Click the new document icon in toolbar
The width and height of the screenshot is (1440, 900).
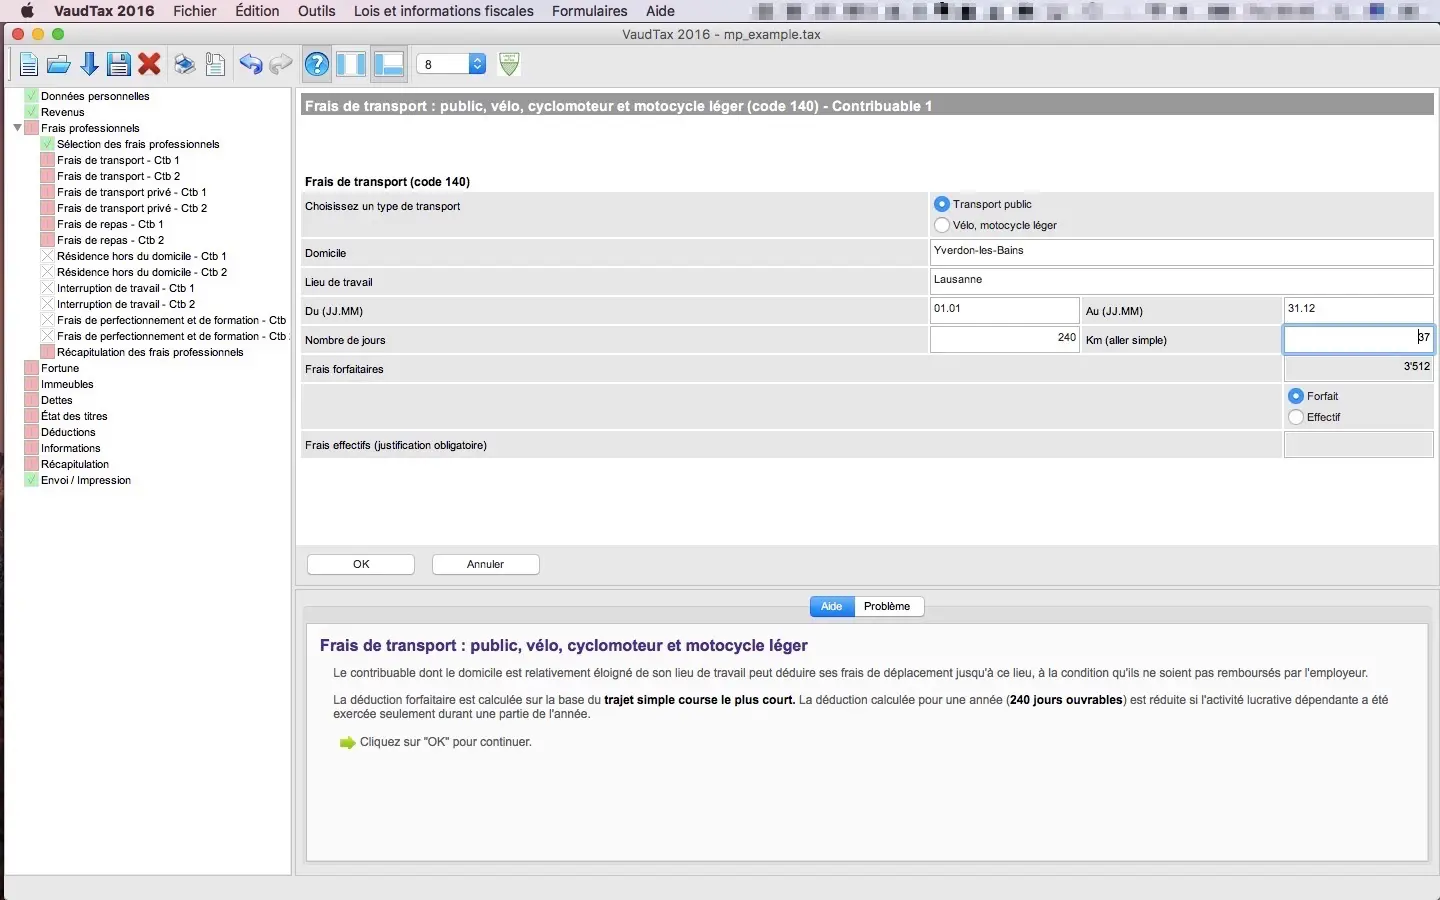tap(28, 65)
